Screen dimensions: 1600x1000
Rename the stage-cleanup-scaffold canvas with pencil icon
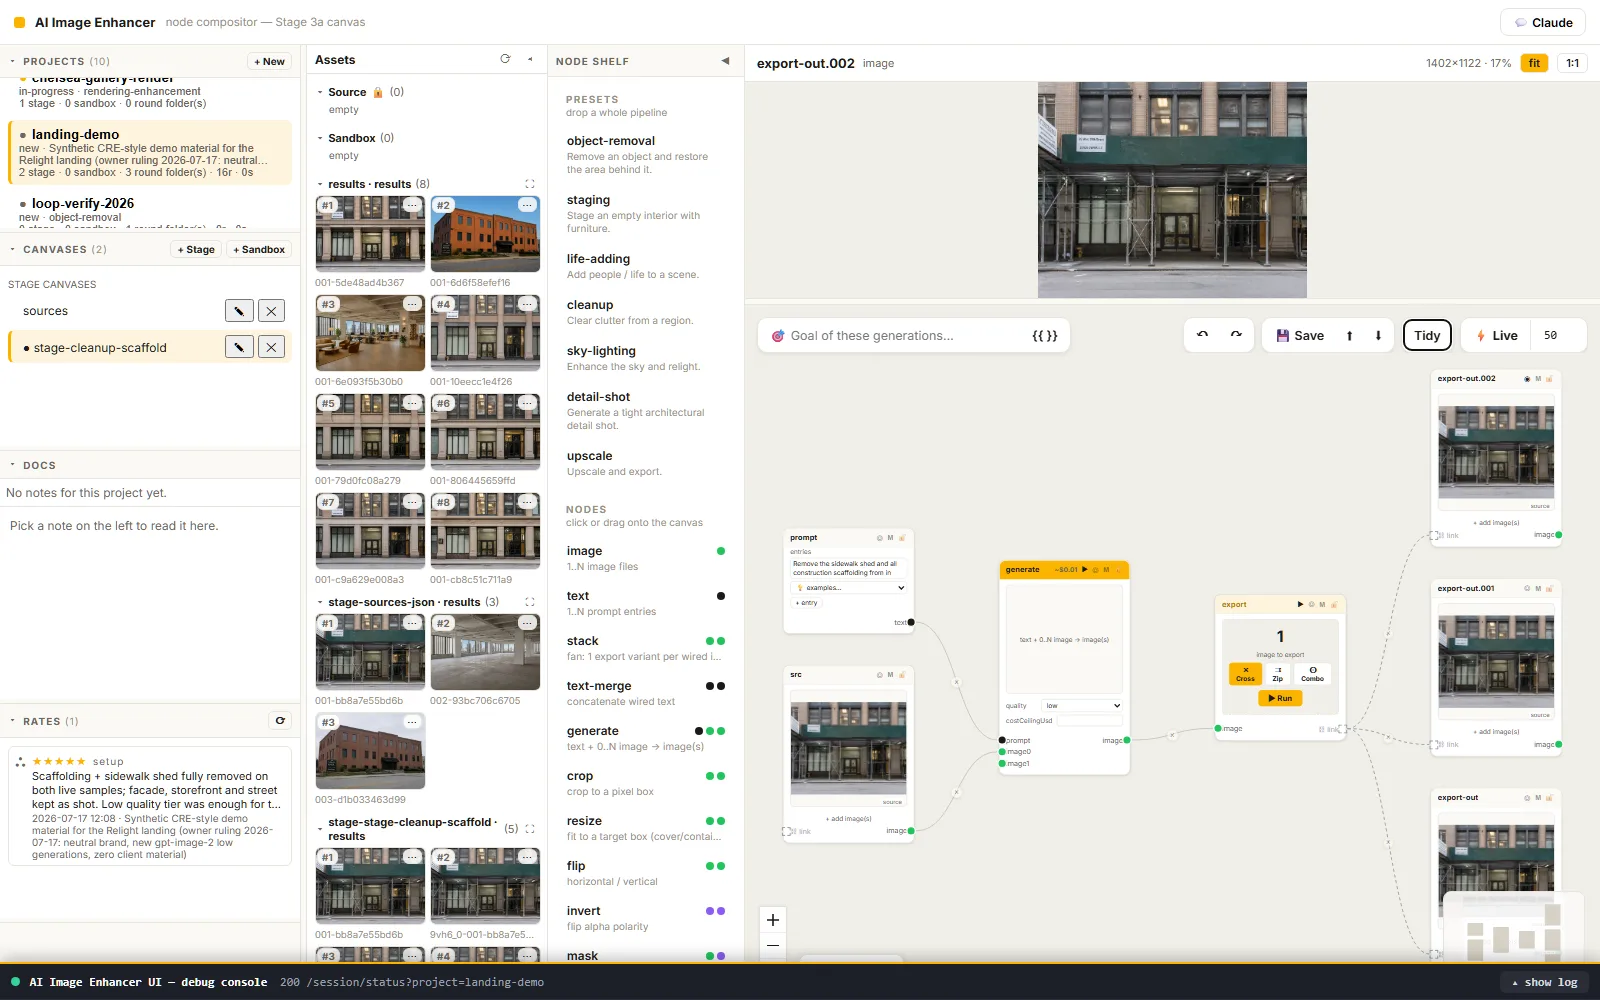[x=239, y=347]
